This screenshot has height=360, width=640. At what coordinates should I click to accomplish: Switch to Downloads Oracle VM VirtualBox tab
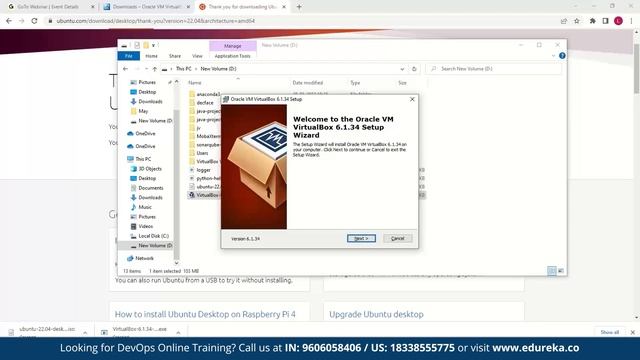147,7
